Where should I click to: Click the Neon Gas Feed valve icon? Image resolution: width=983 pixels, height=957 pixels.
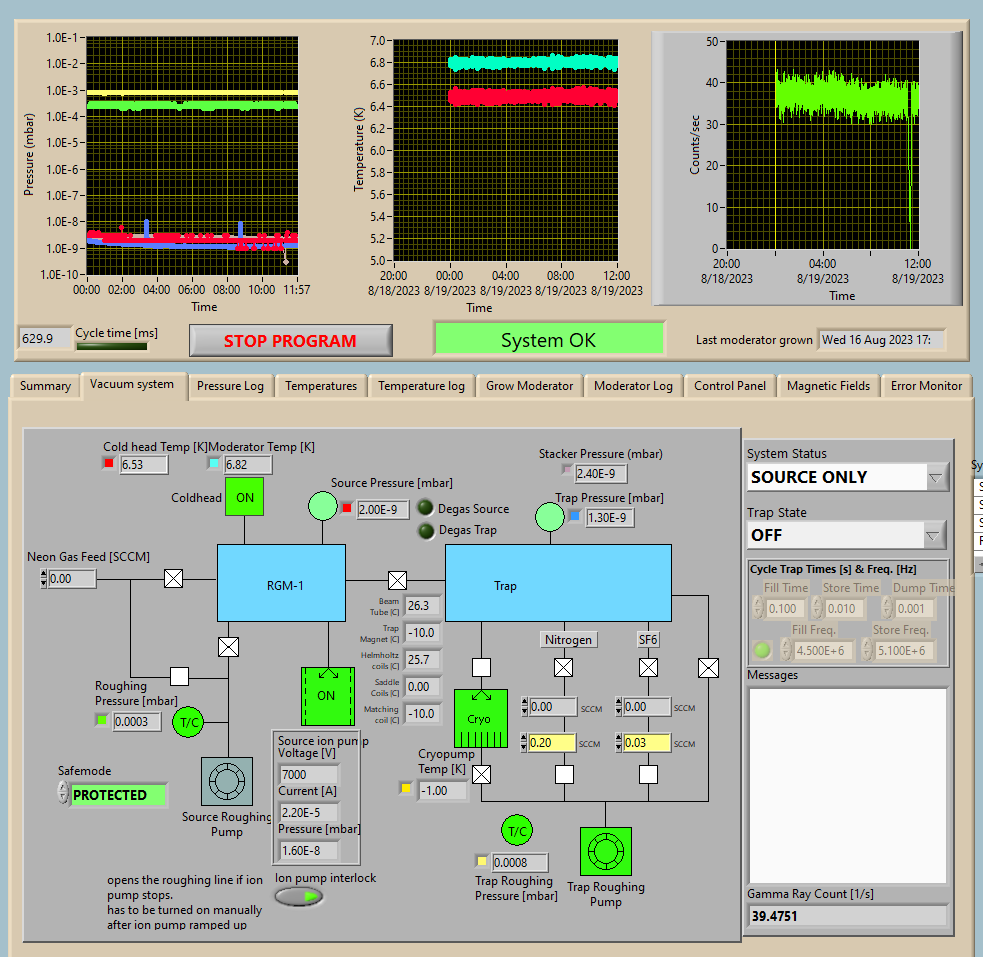173,578
